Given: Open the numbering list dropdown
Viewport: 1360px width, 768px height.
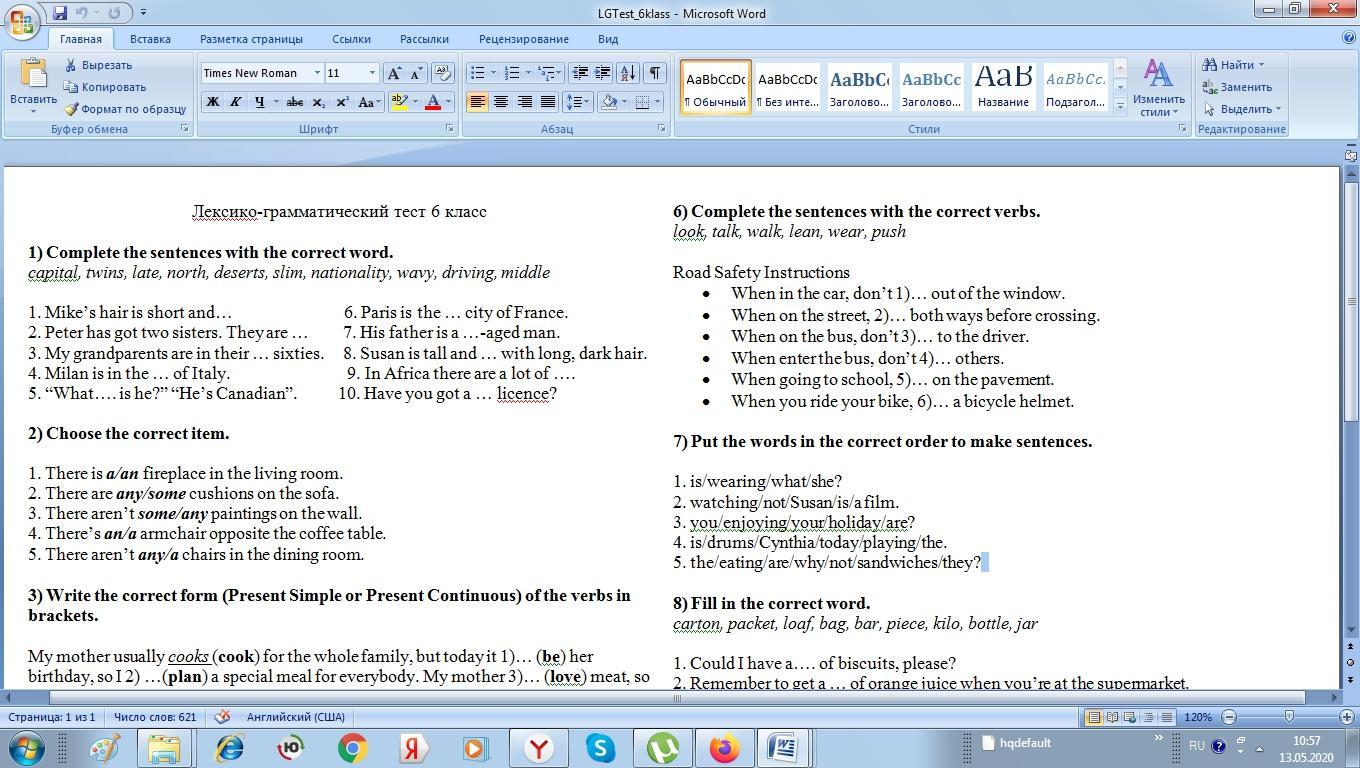Looking at the screenshot, I should tap(527, 73).
